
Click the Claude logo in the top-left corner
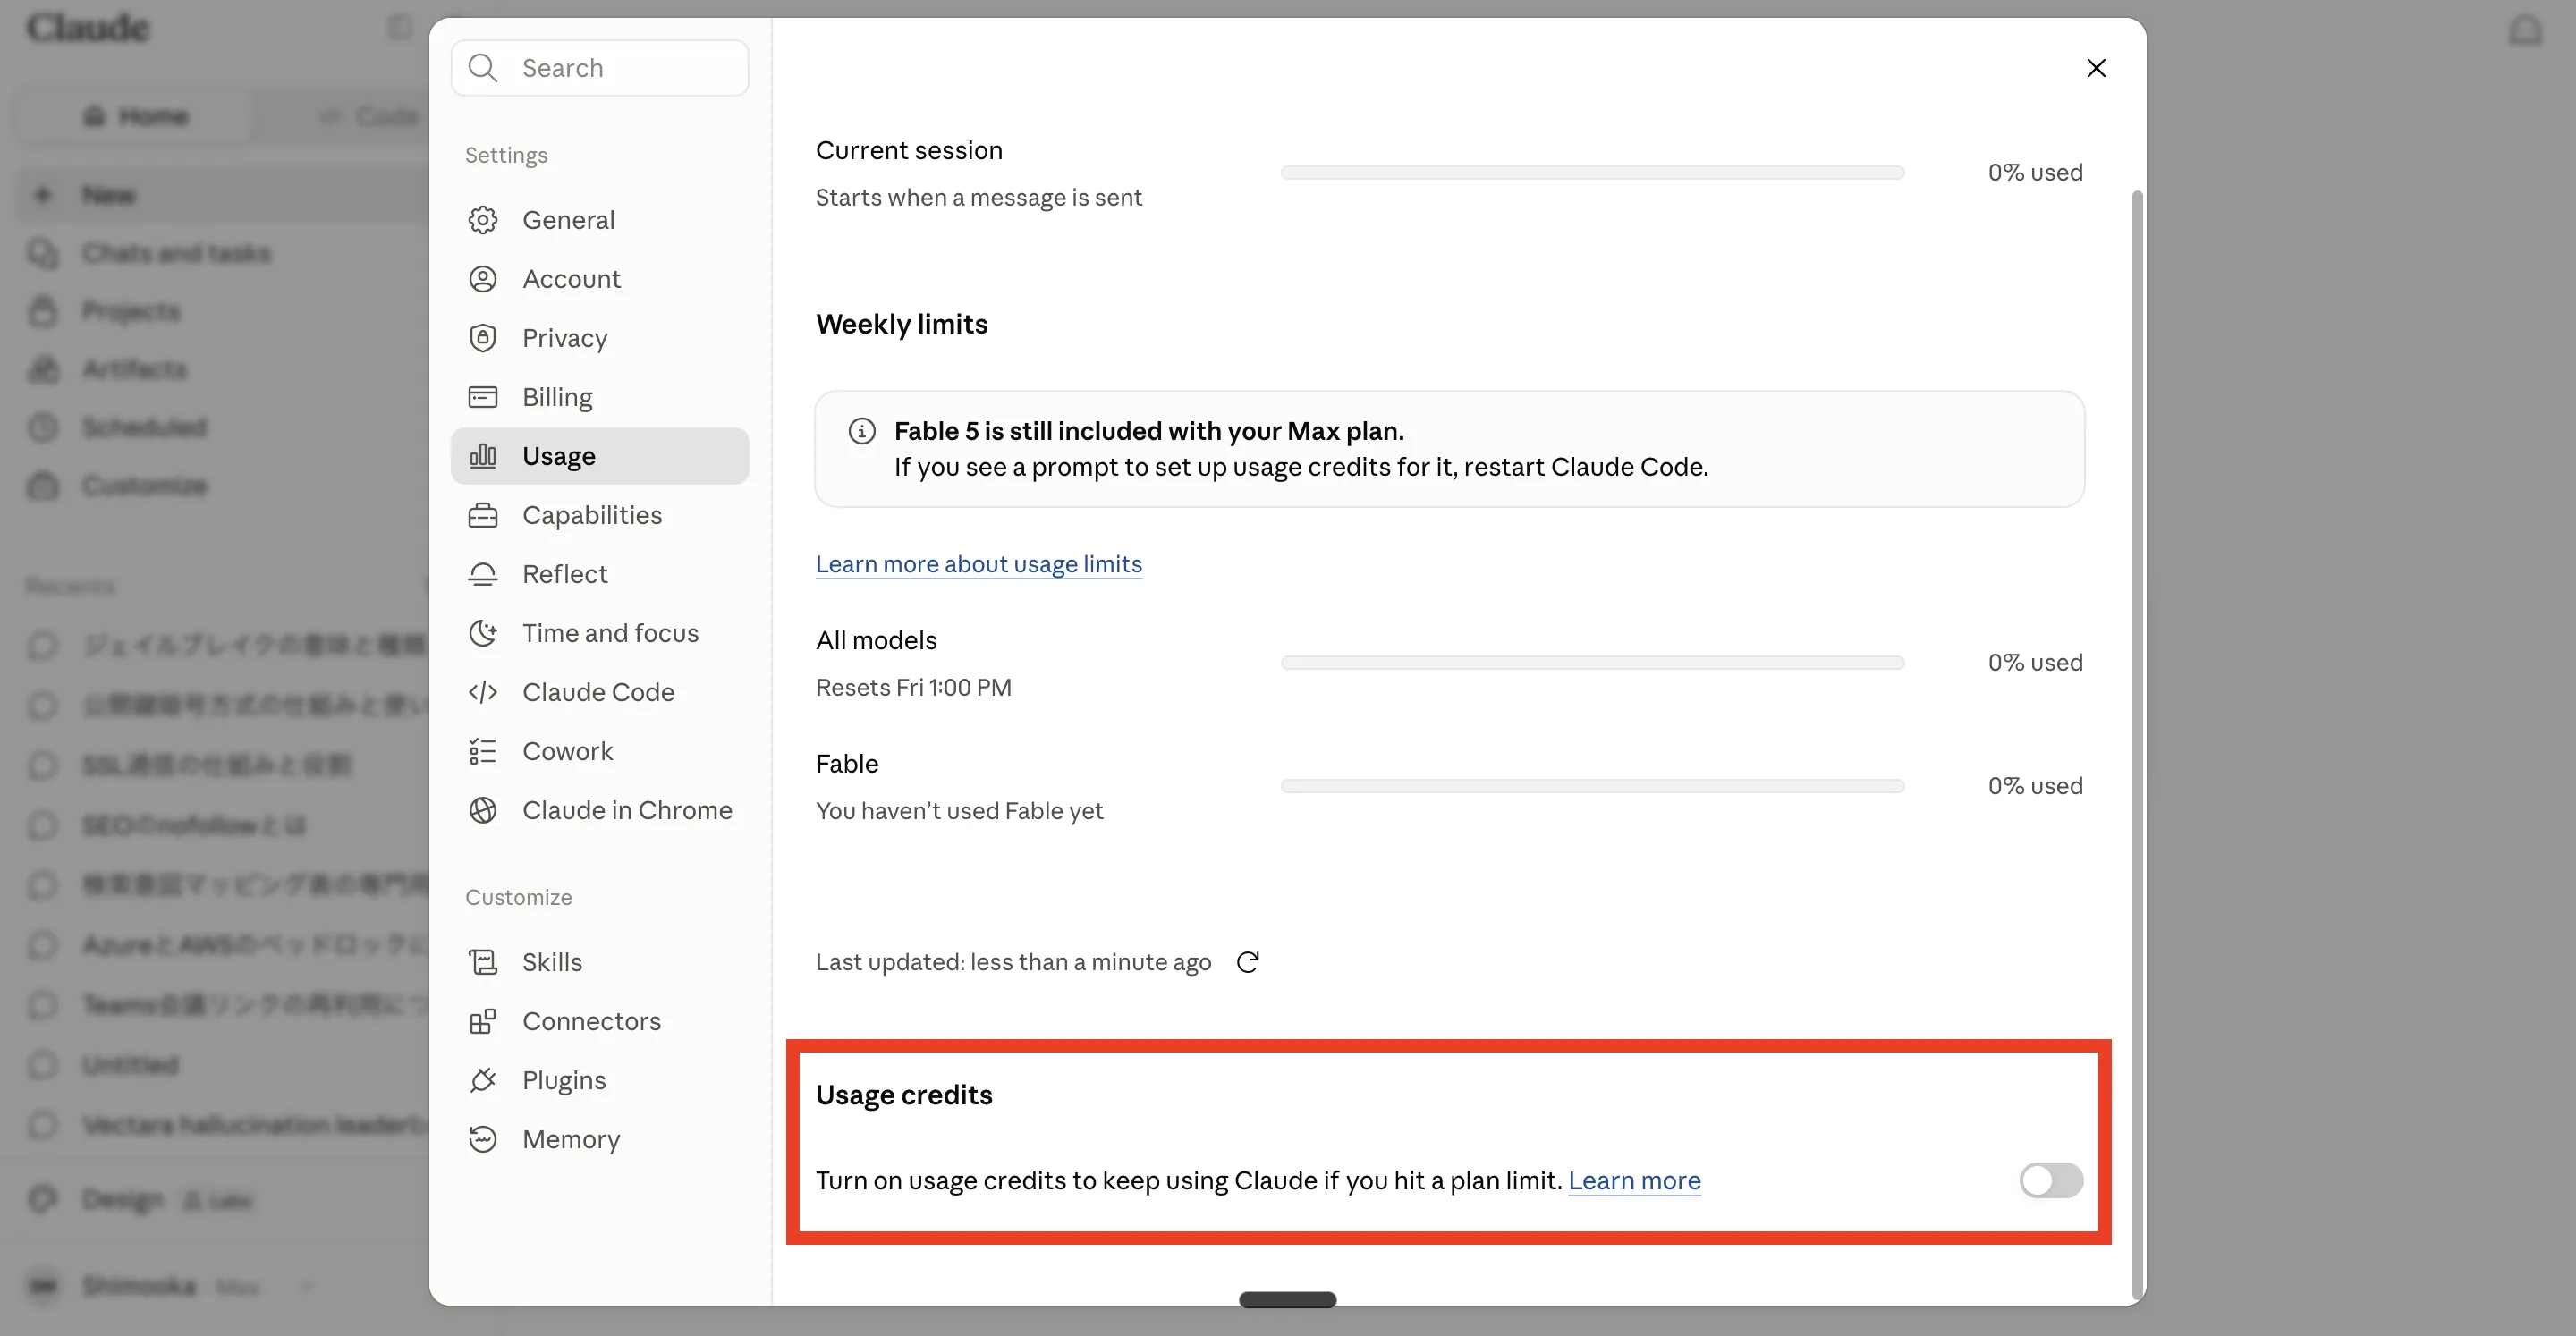pyautogui.click(x=88, y=28)
